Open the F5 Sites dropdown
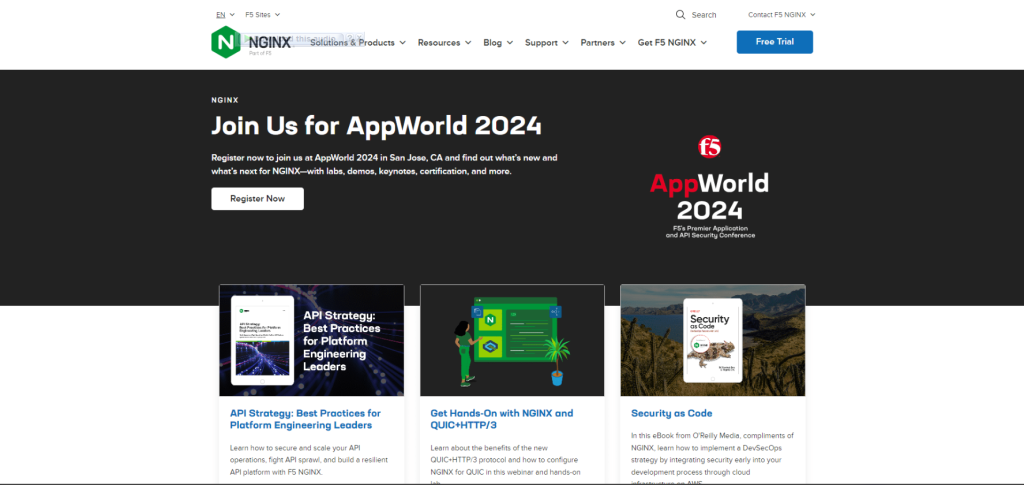 pyautogui.click(x=263, y=14)
